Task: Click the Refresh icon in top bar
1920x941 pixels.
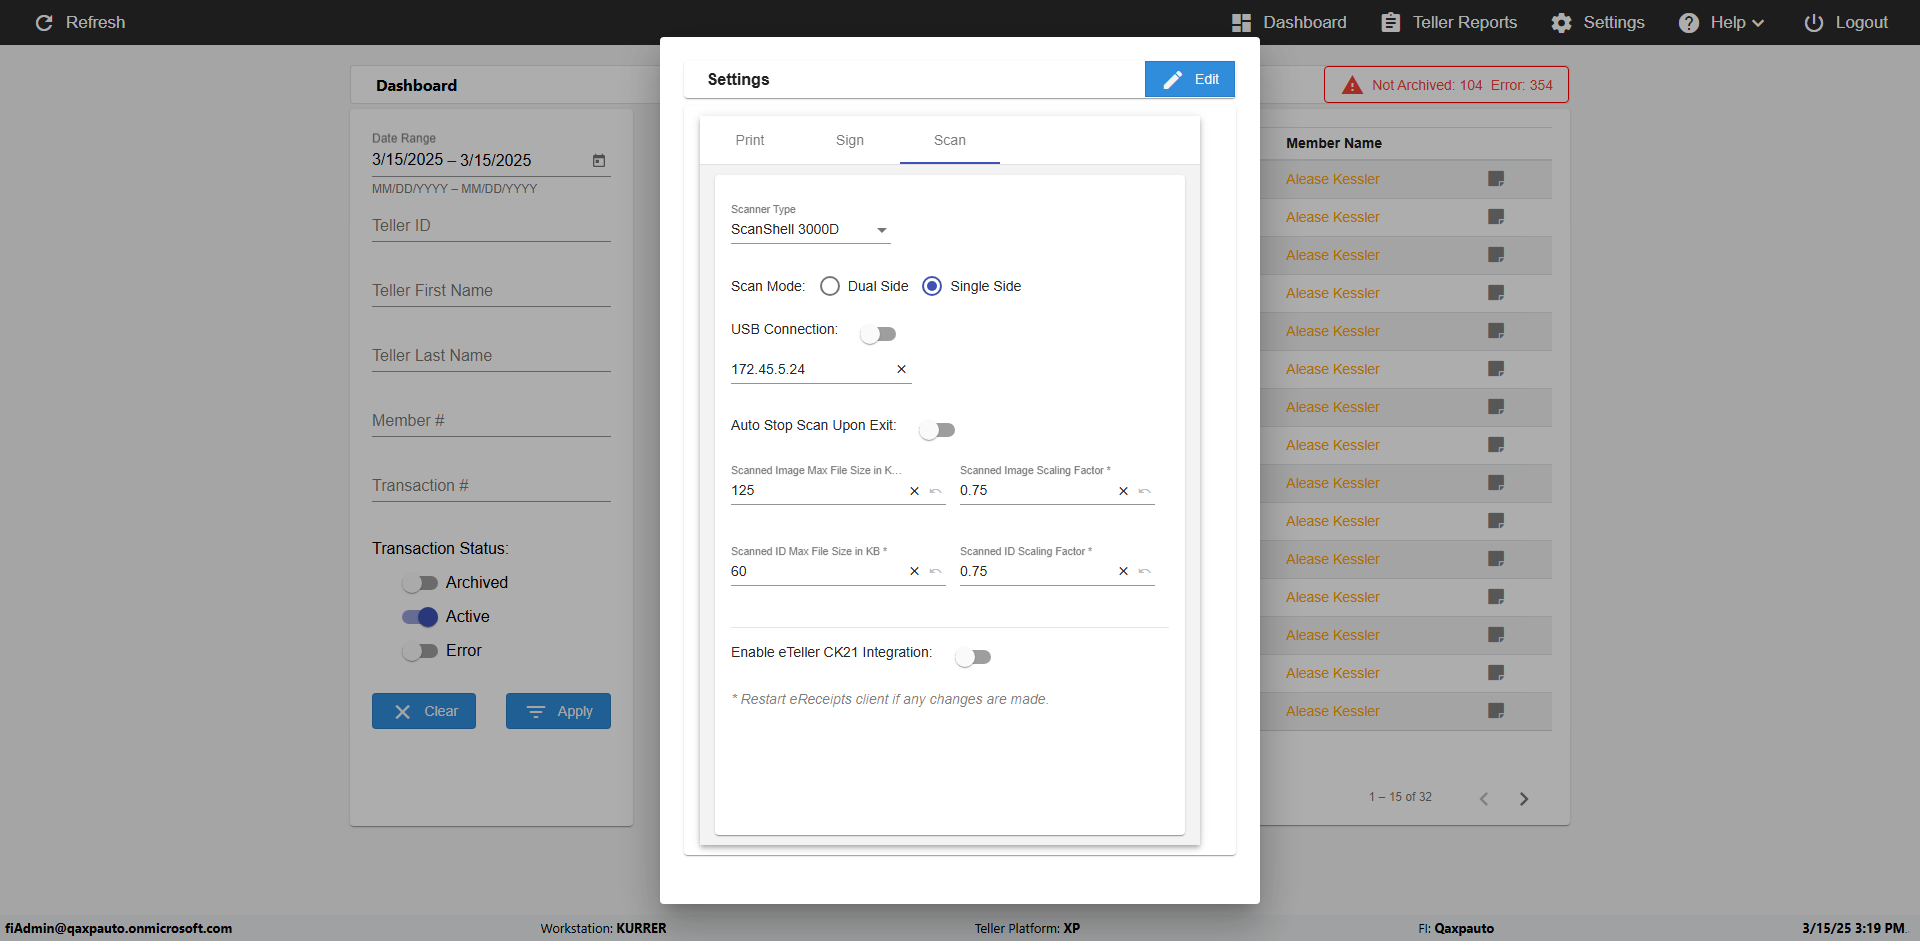Action: [44, 22]
